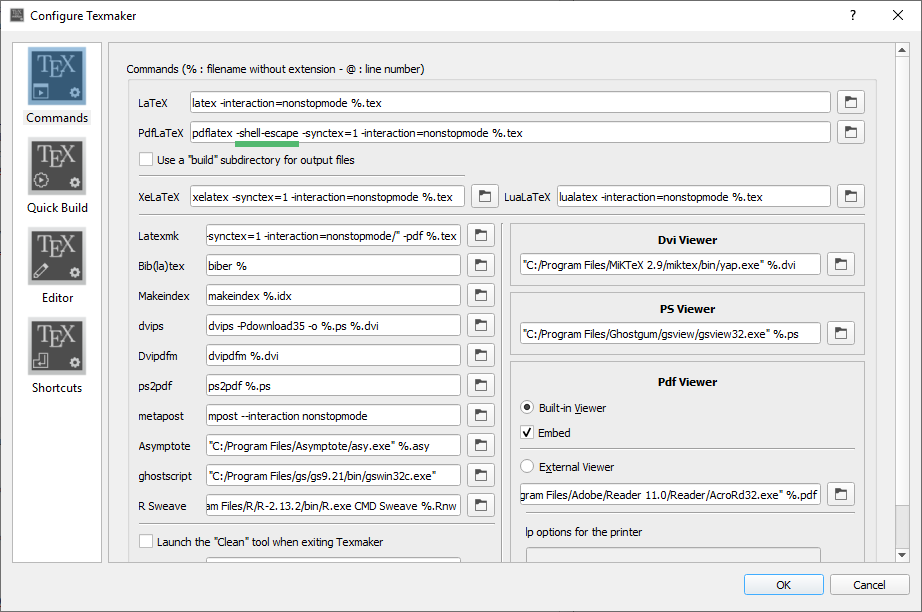Click the browse folder icon for LuaLaTeX
Screen dimensions: 922x612
pyautogui.click(x=850, y=195)
